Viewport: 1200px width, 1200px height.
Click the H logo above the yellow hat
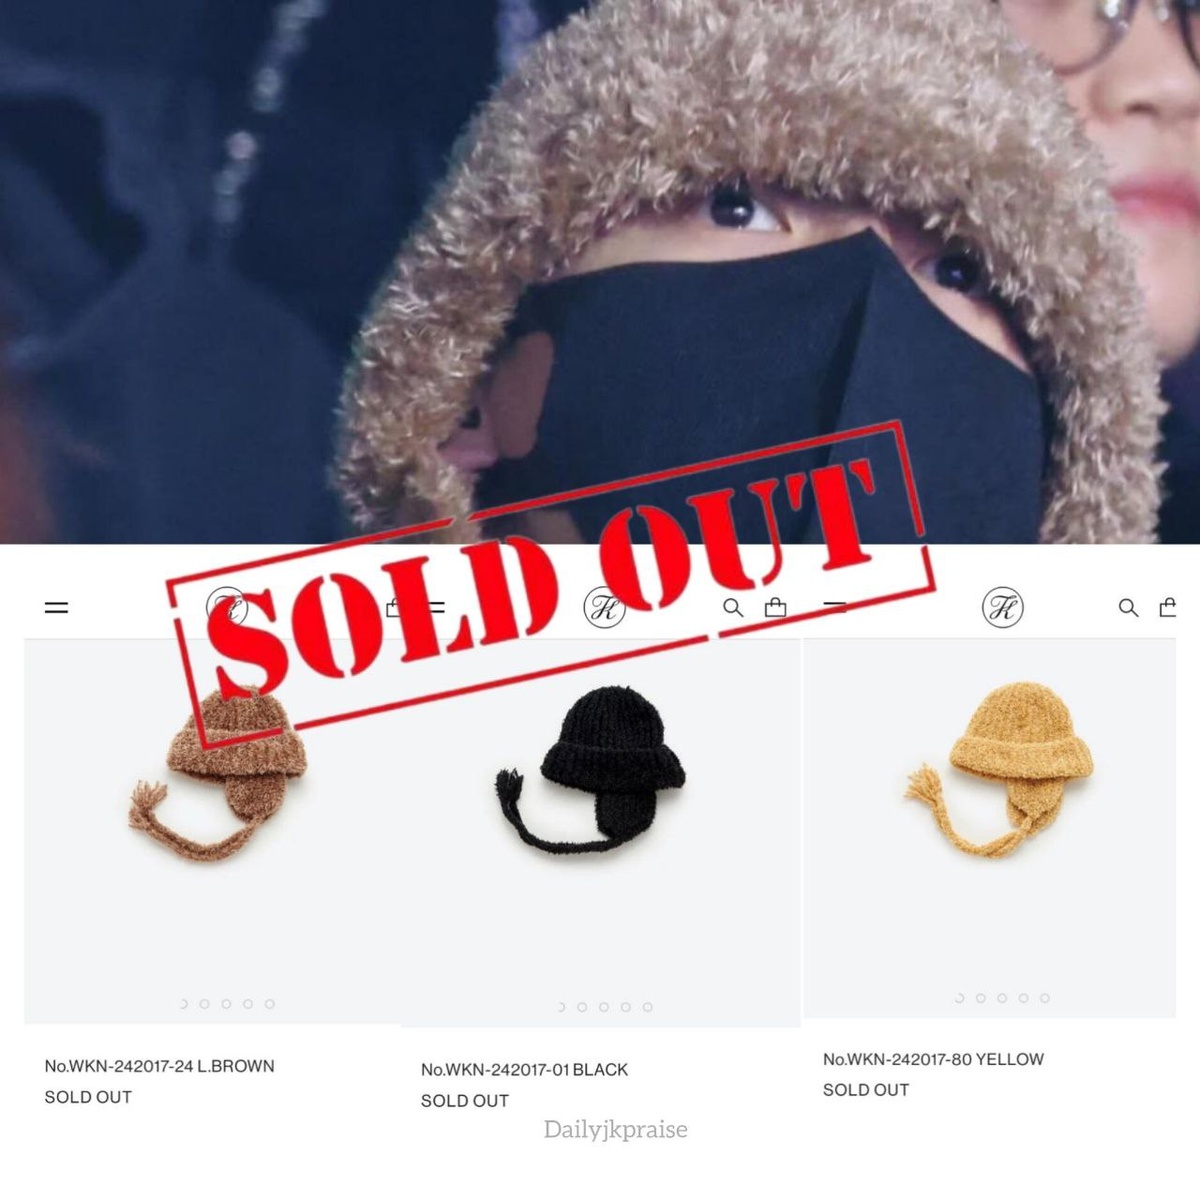(x=1002, y=608)
